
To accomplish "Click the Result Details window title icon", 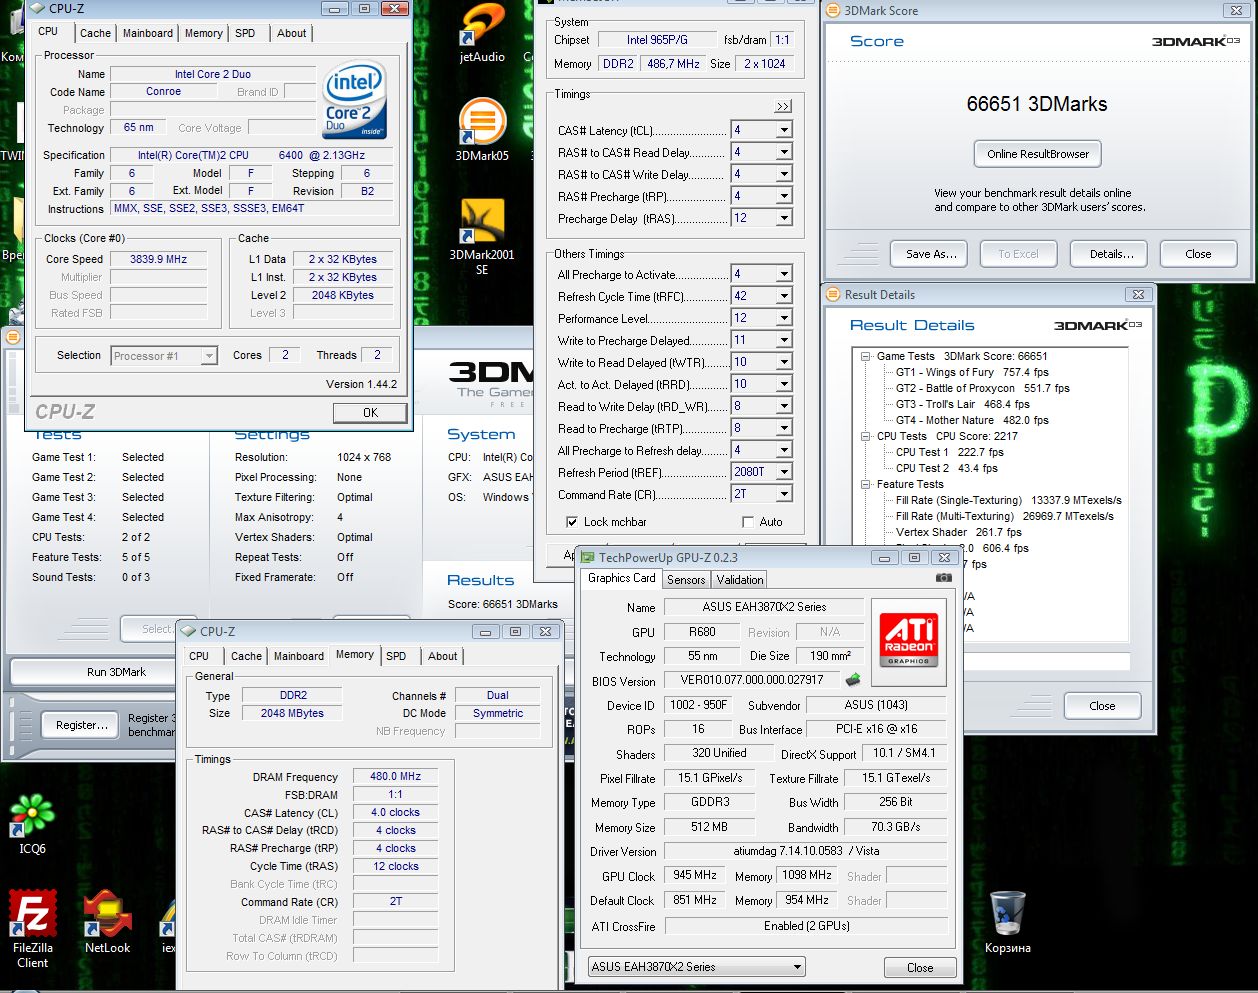I will [x=833, y=295].
